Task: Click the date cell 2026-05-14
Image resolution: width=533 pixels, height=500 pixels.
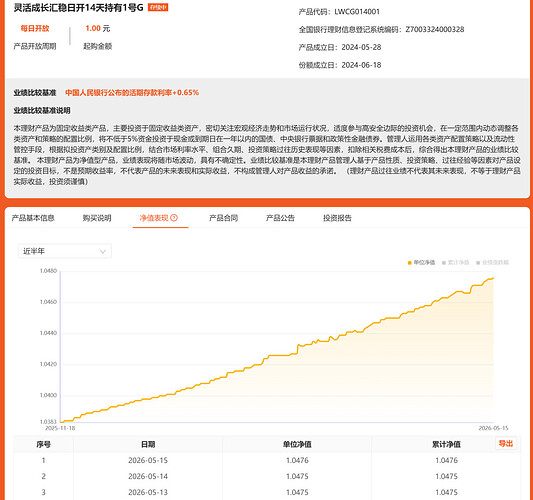Action: click(148, 476)
